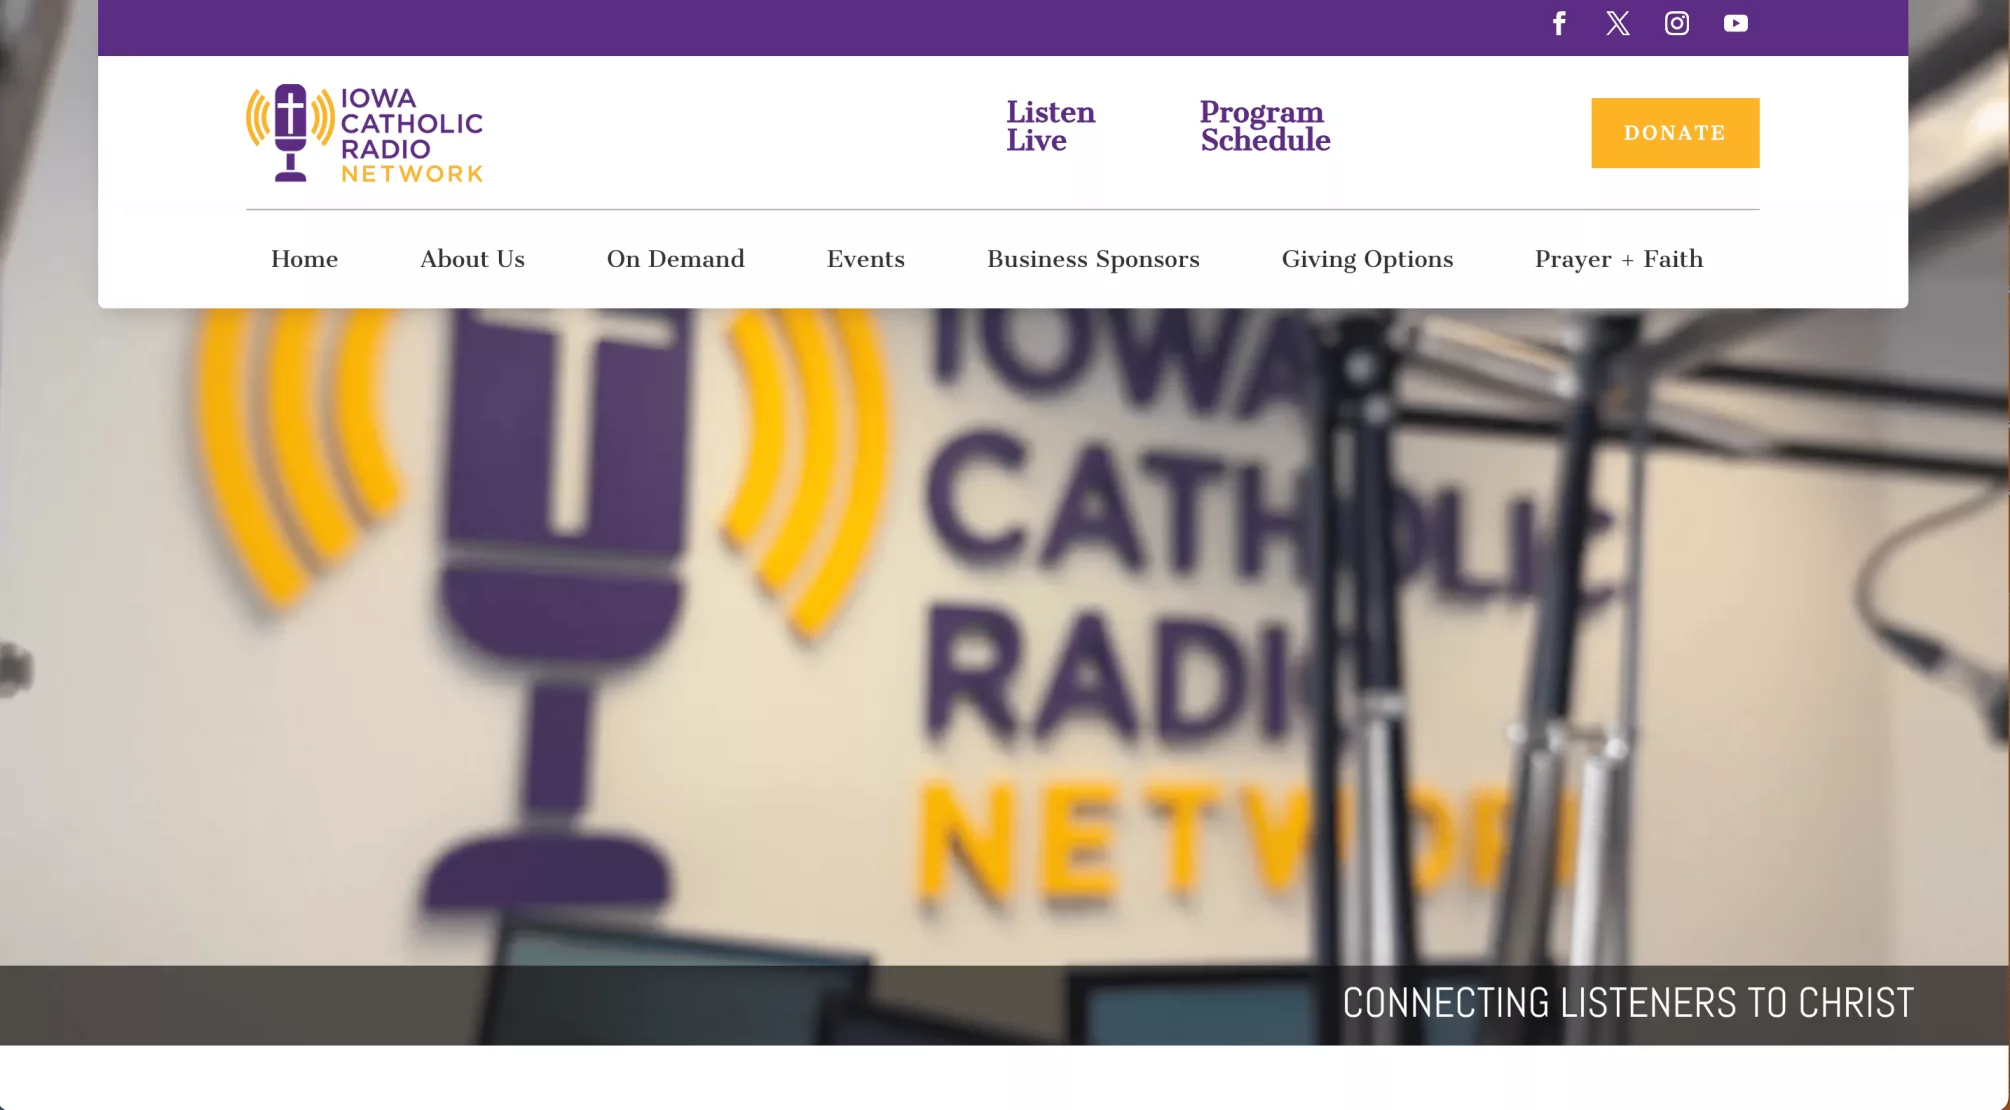The image size is (2010, 1110).
Task: Open the Events menu item
Action: [865, 259]
